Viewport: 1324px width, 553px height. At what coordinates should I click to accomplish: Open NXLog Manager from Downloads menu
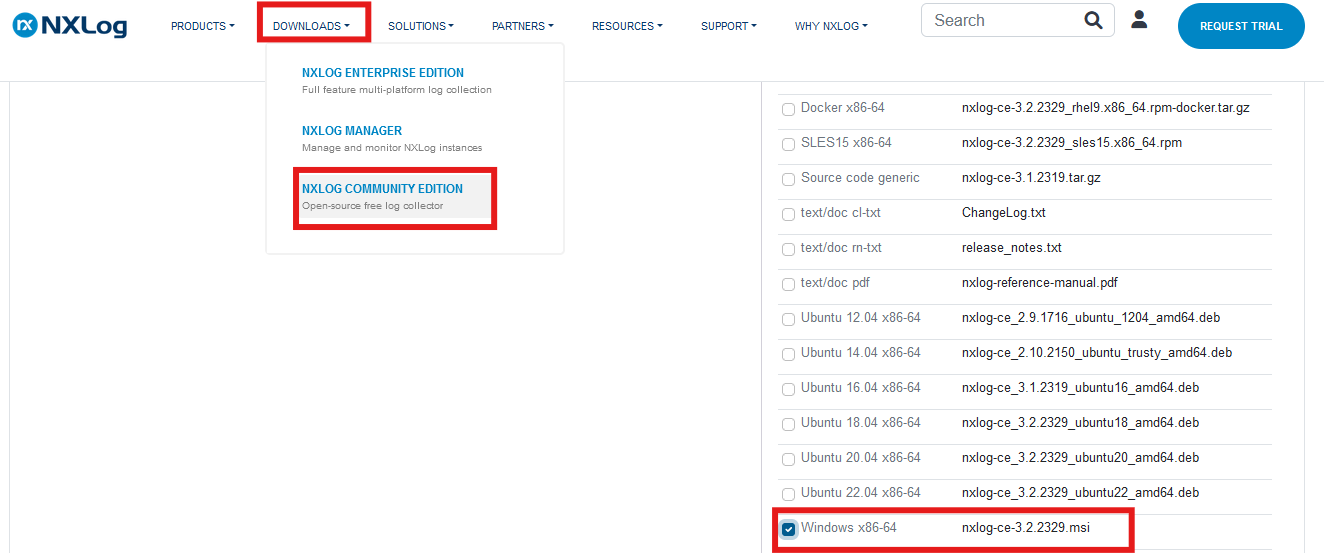pos(352,131)
